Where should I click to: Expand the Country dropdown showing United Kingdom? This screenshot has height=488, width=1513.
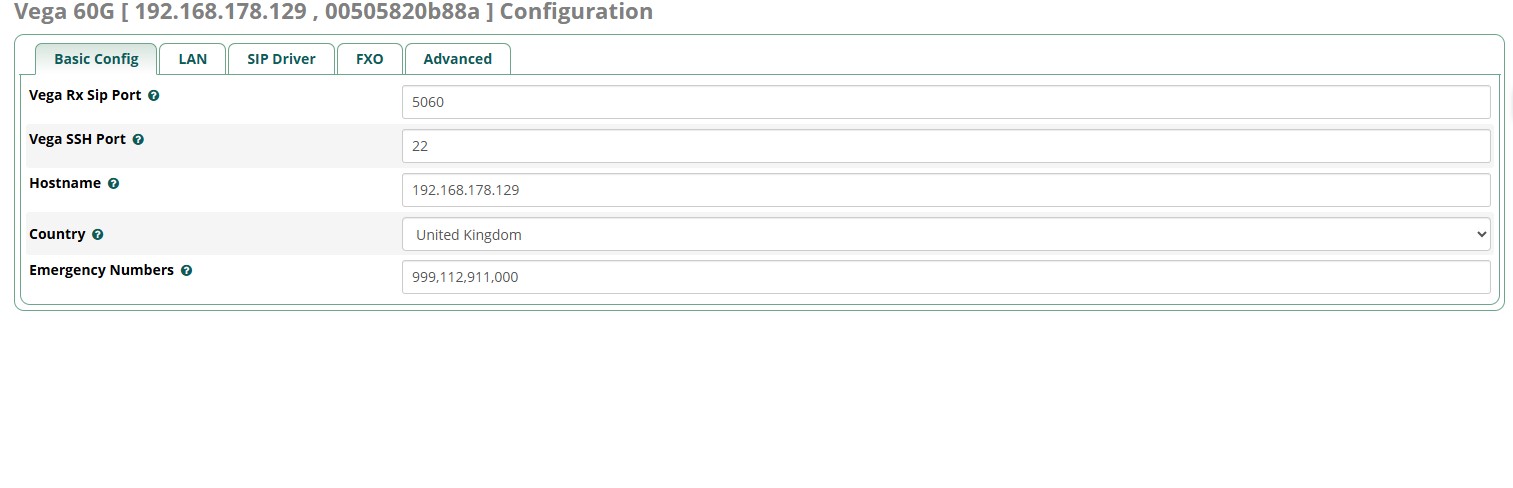pyautogui.click(x=946, y=234)
